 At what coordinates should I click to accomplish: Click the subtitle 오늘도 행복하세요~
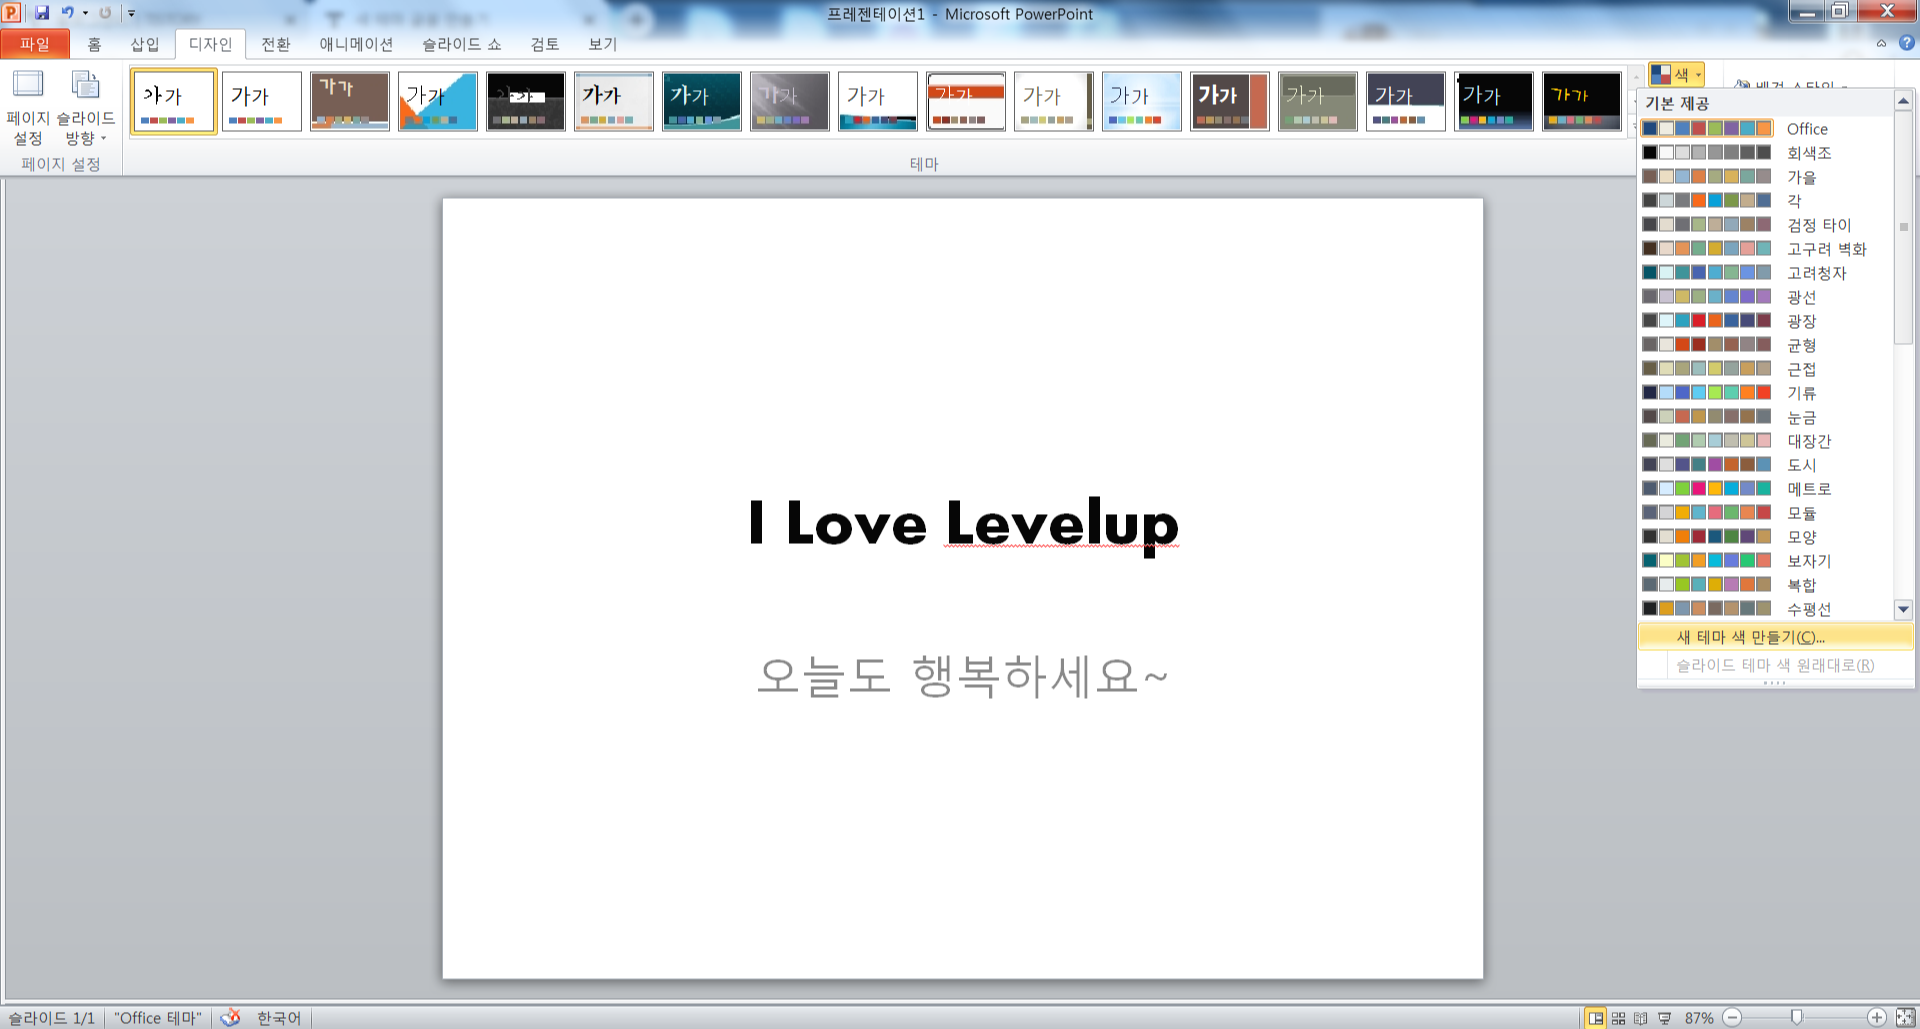pos(963,676)
